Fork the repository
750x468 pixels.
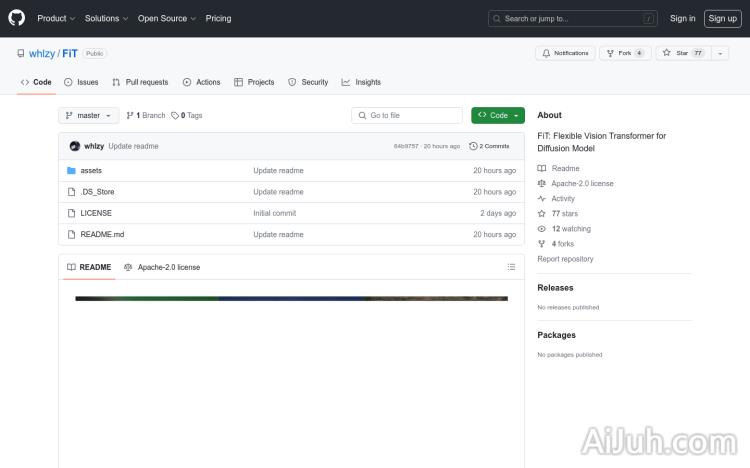click(624, 53)
